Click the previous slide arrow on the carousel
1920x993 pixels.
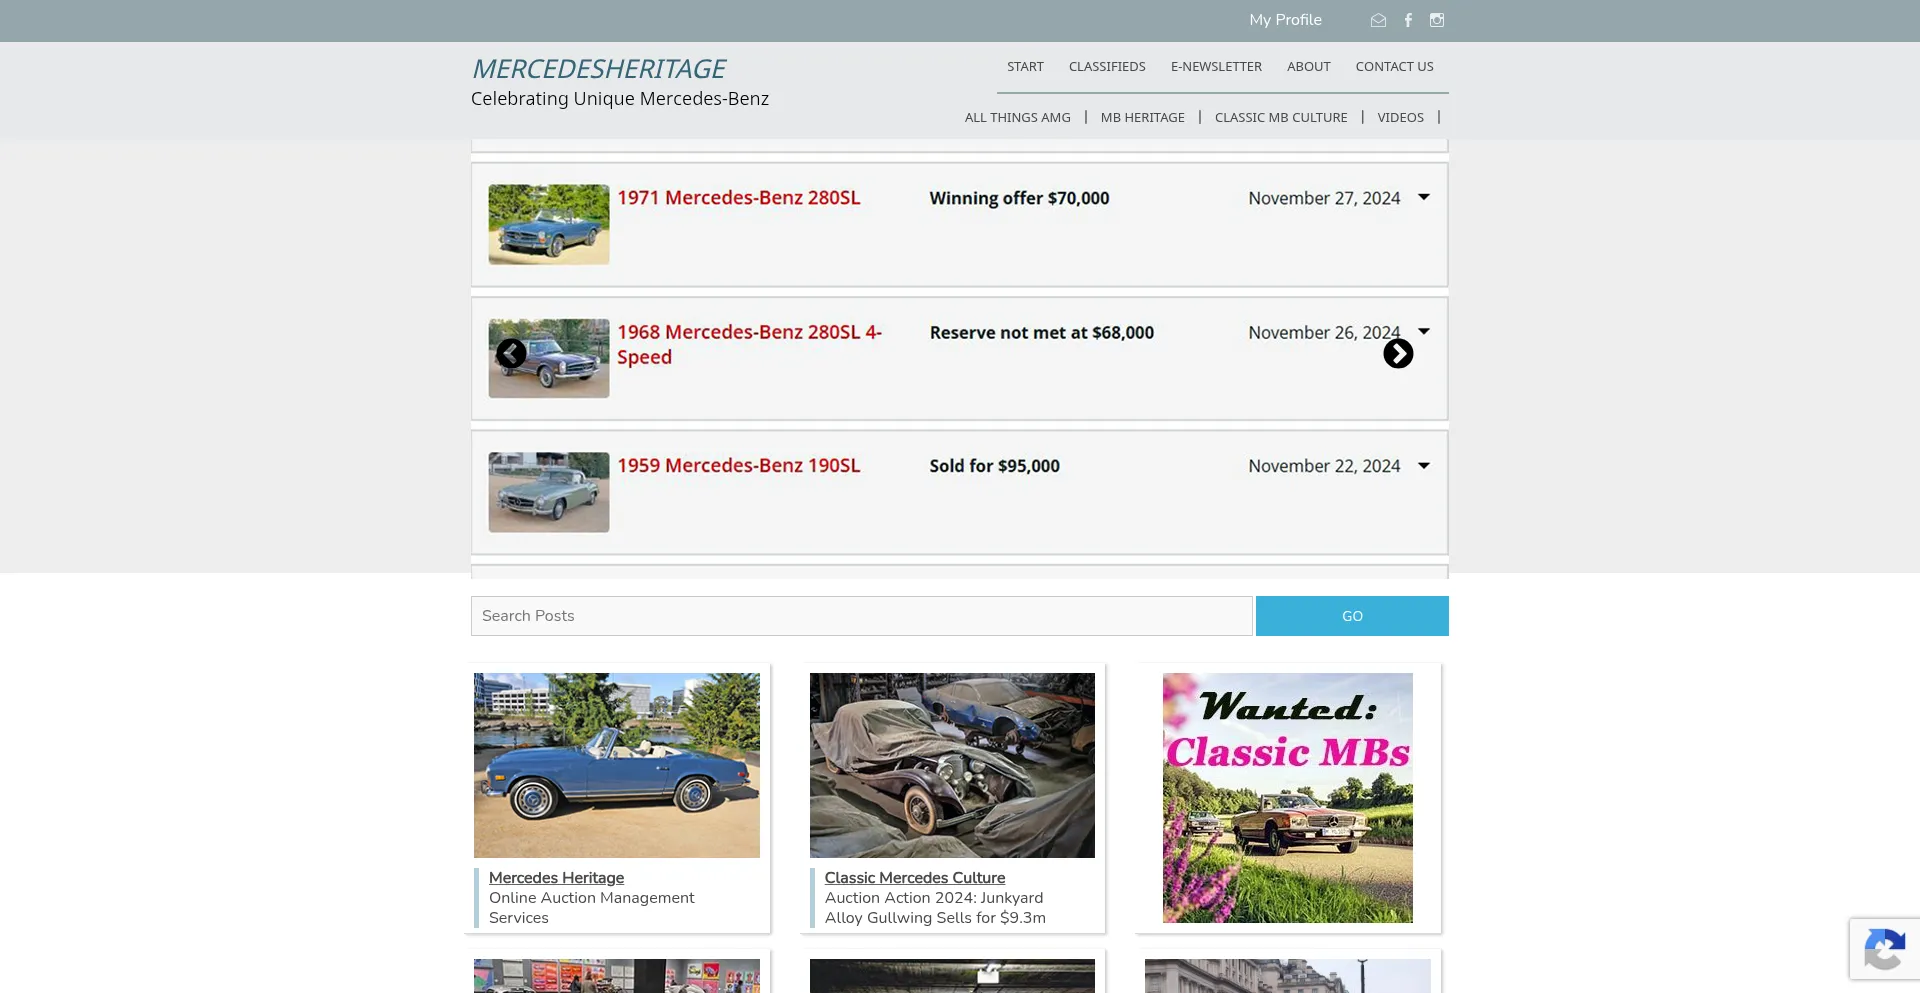pos(511,354)
